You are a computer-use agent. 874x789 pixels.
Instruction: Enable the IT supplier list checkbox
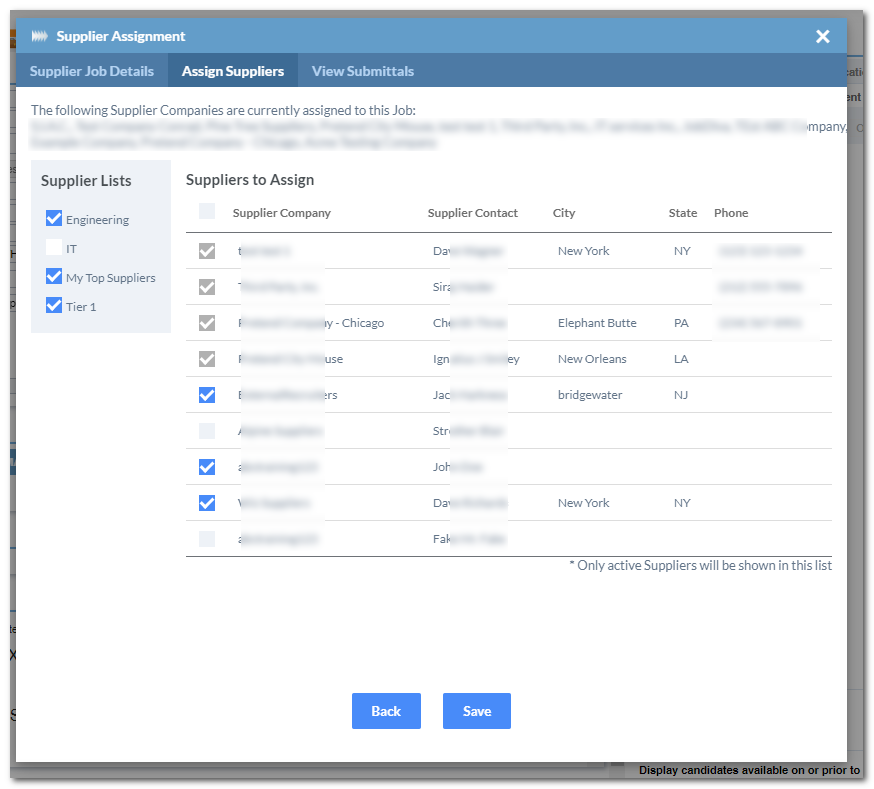(x=54, y=247)
